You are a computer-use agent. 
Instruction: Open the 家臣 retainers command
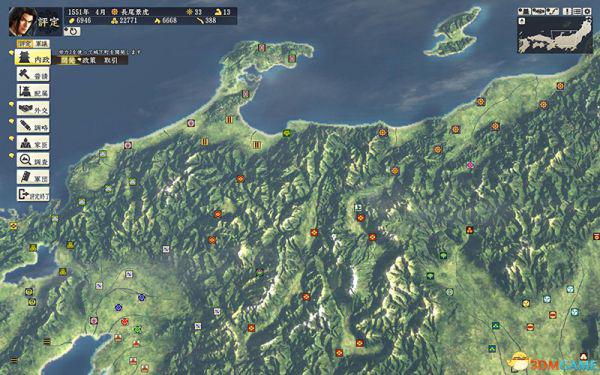[x=33, y=143]
